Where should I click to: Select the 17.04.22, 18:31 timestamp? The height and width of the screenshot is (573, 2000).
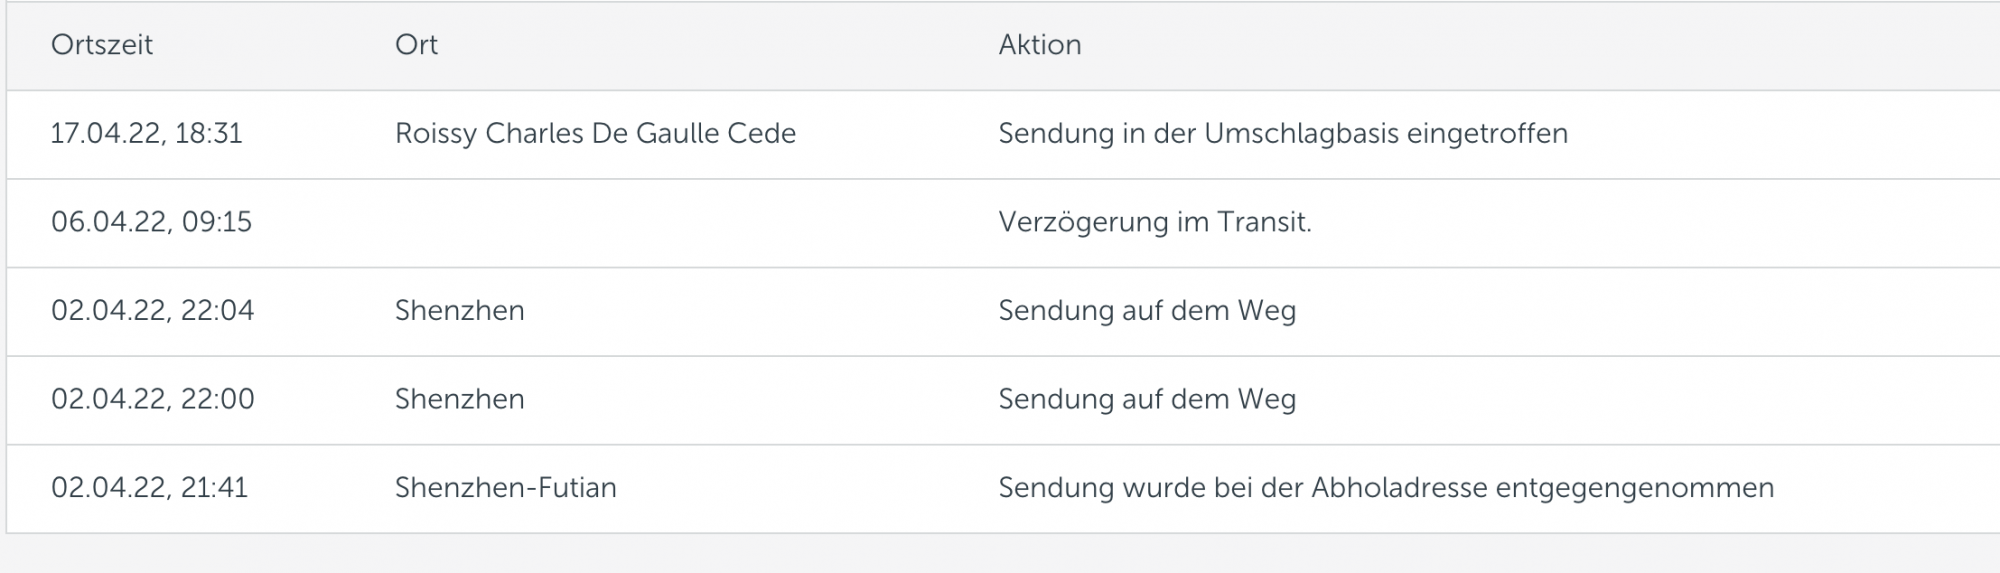(x=147, y=134)
